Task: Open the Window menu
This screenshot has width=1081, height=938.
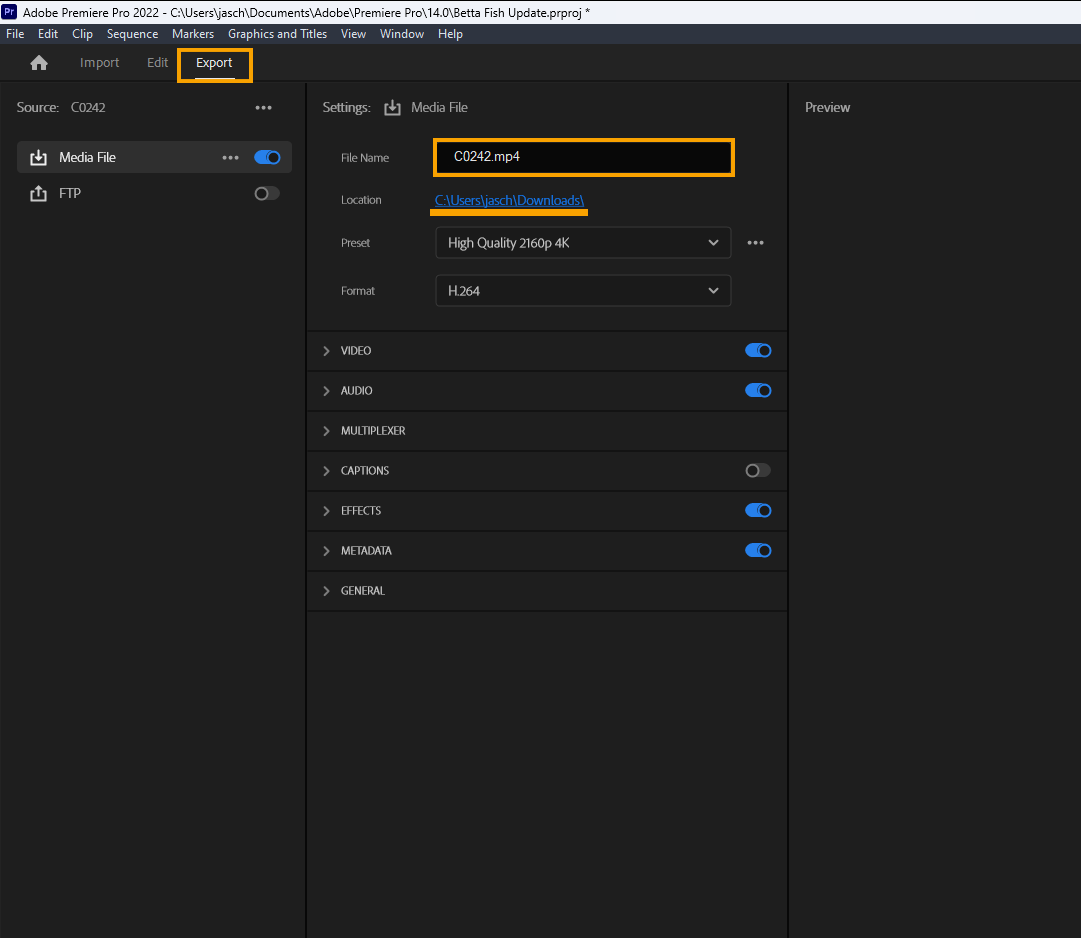Action: click(x=402, y=34)
